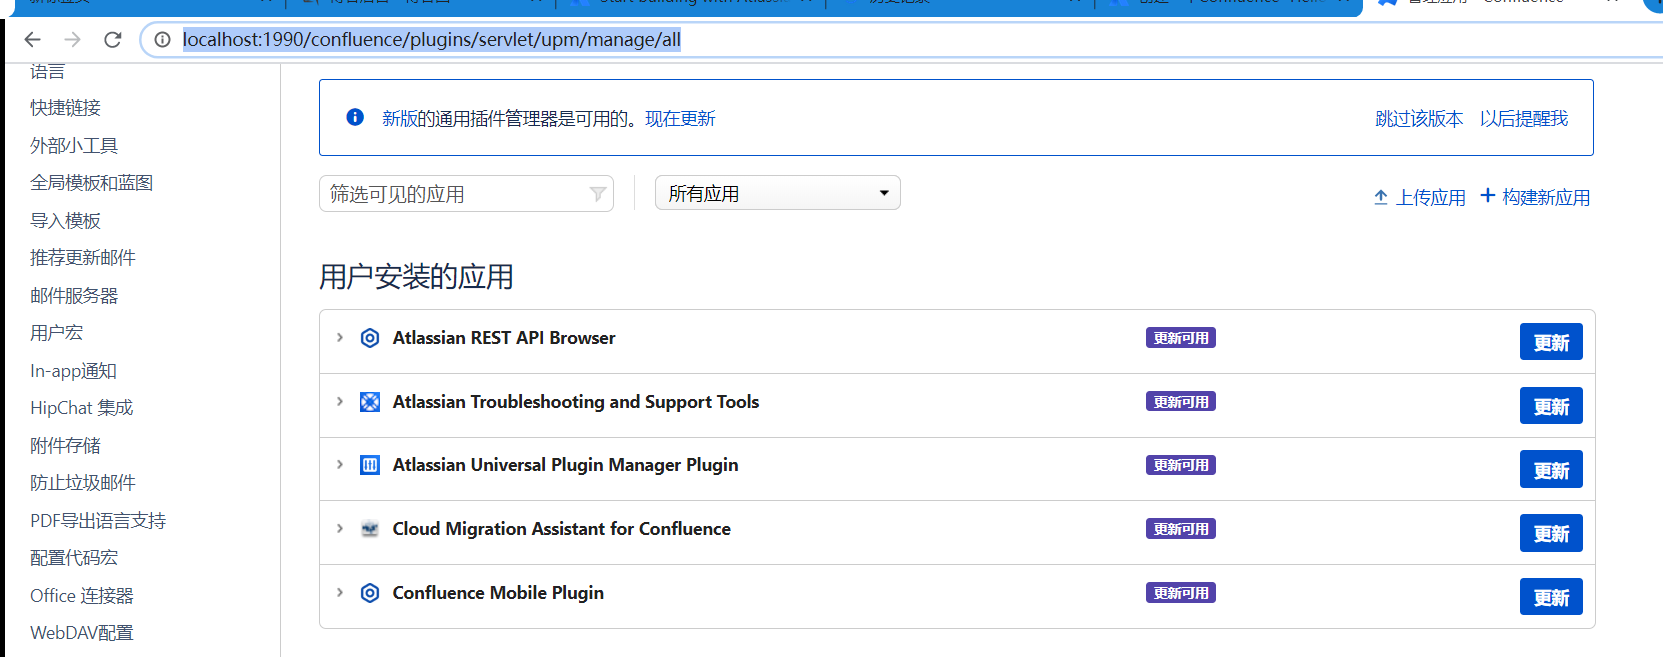Image resolution: width=1663 pixels, height=657 pixels.
Task: Open 邮件服务器 in the sidebar
Action: [x=74, y=296]
